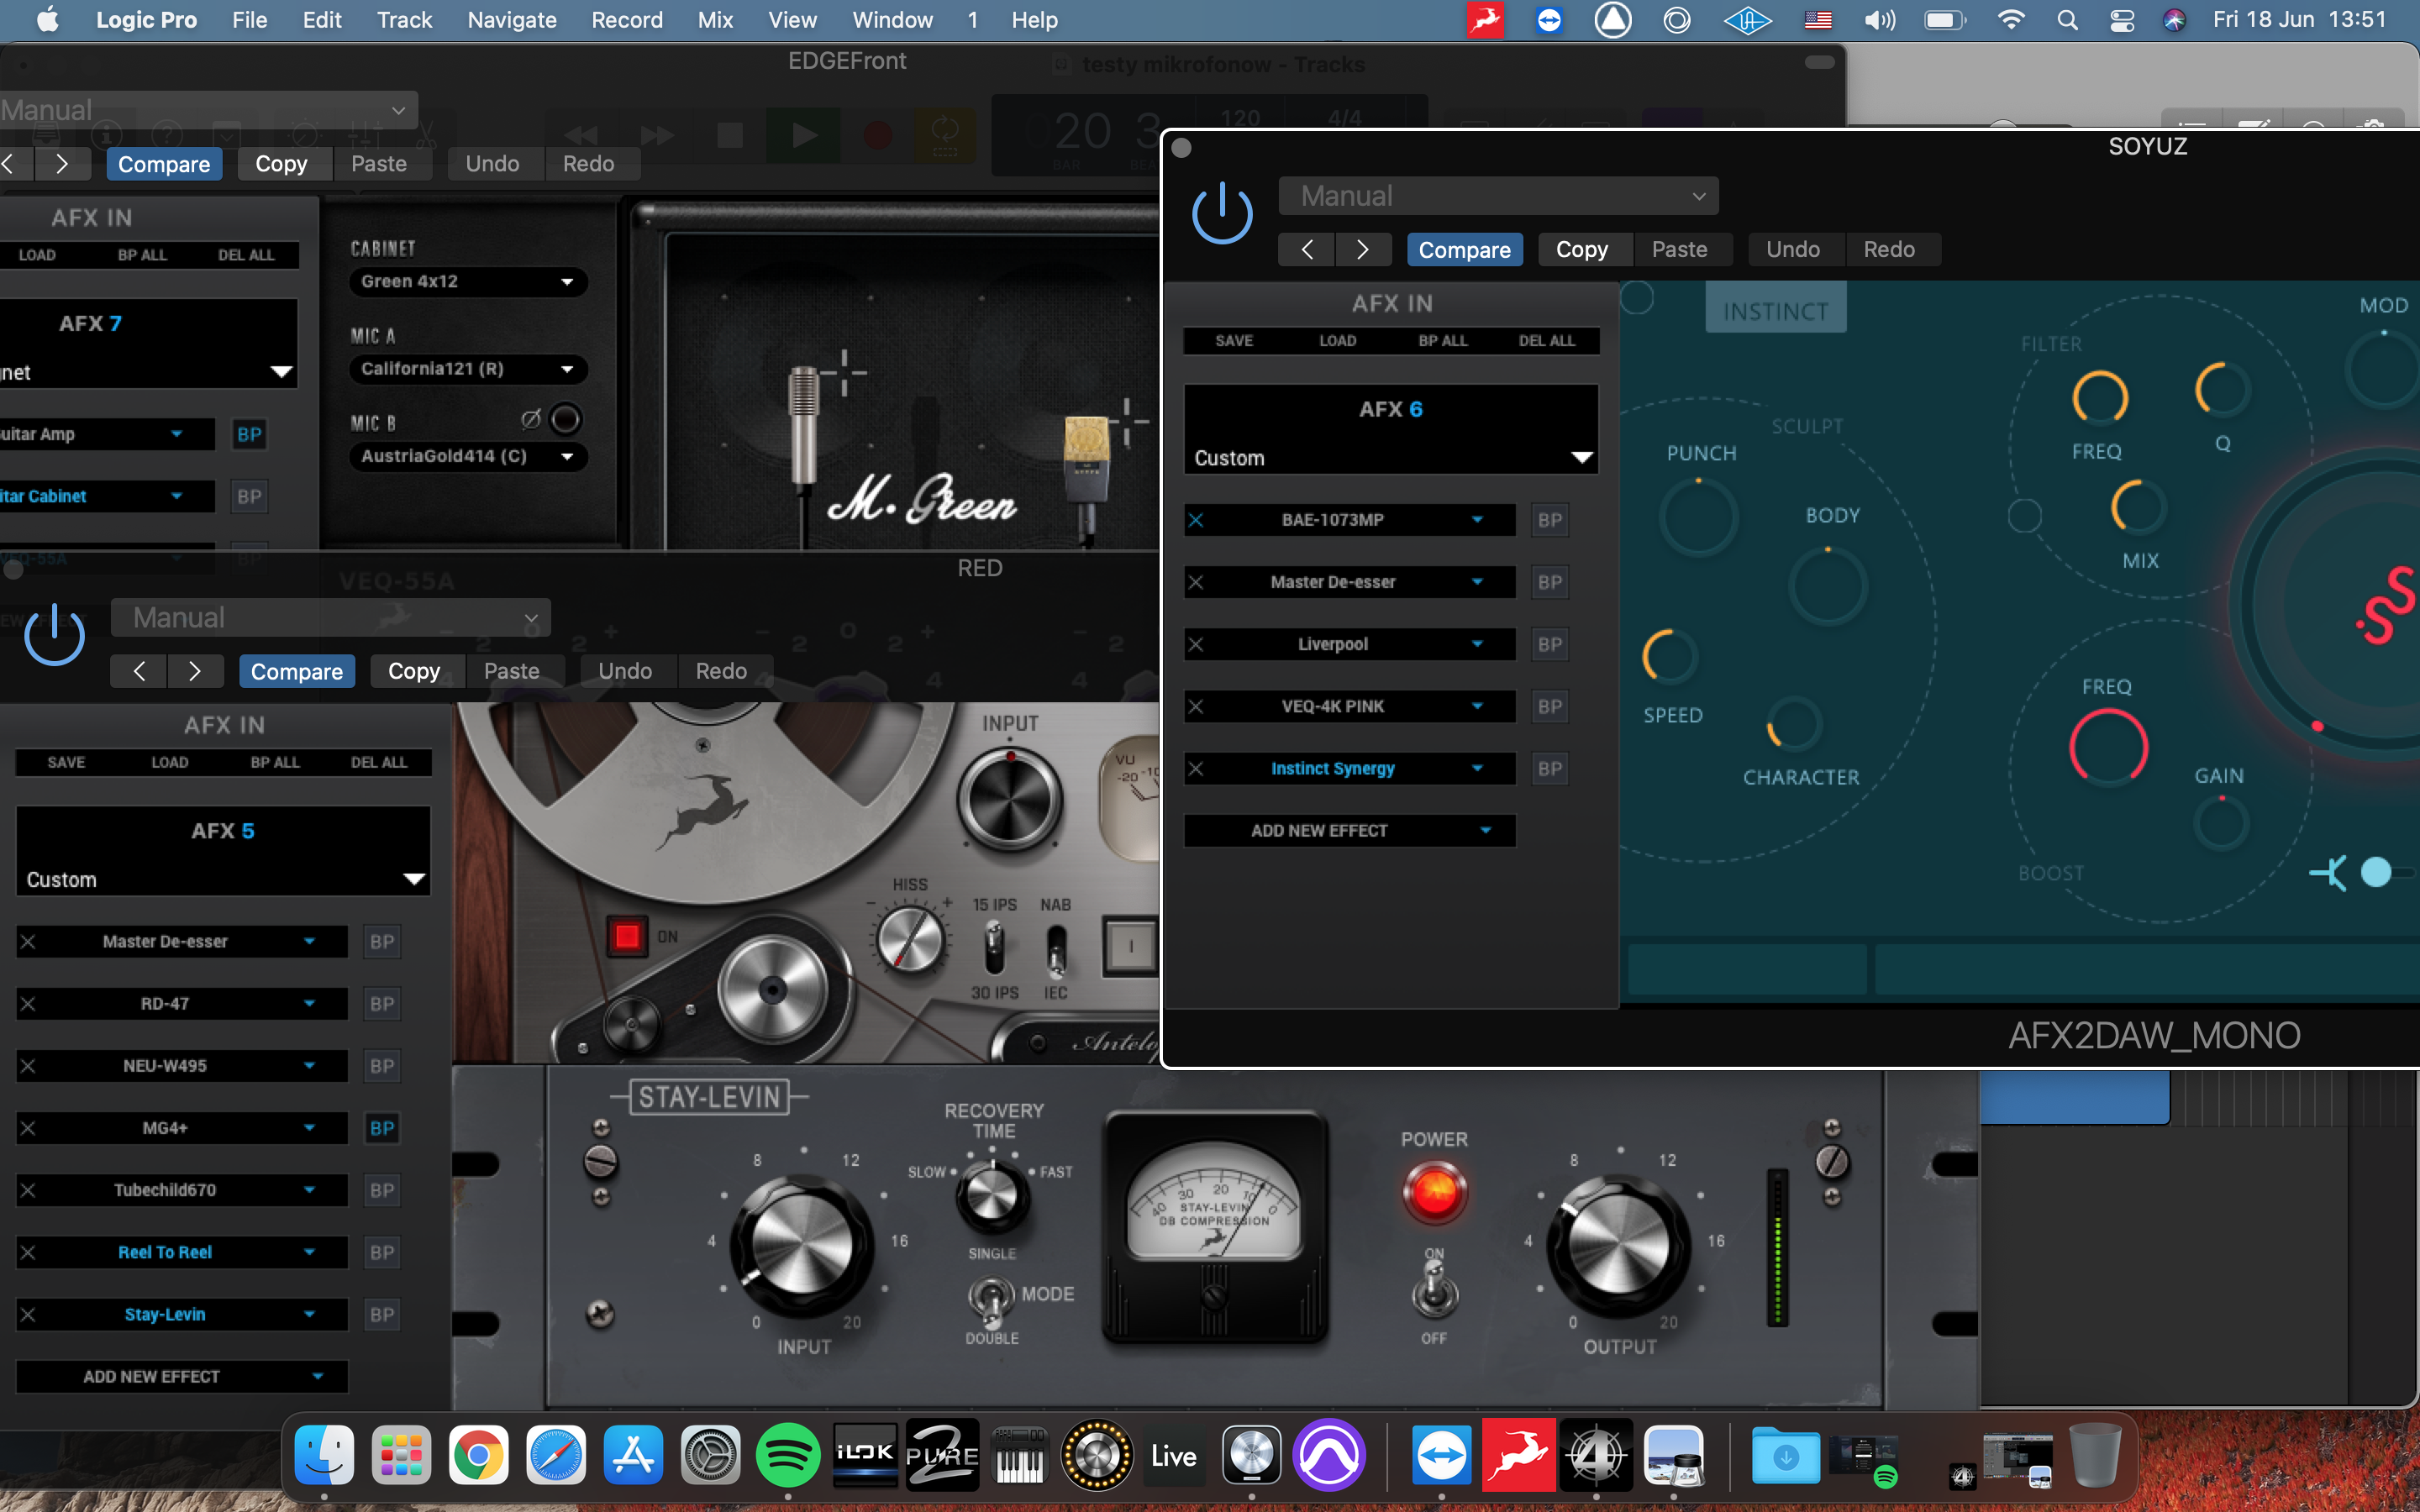Remove Instinct Synergy effect with X icon
Screen dimensions: 2420x1512
pos(1196,768)
